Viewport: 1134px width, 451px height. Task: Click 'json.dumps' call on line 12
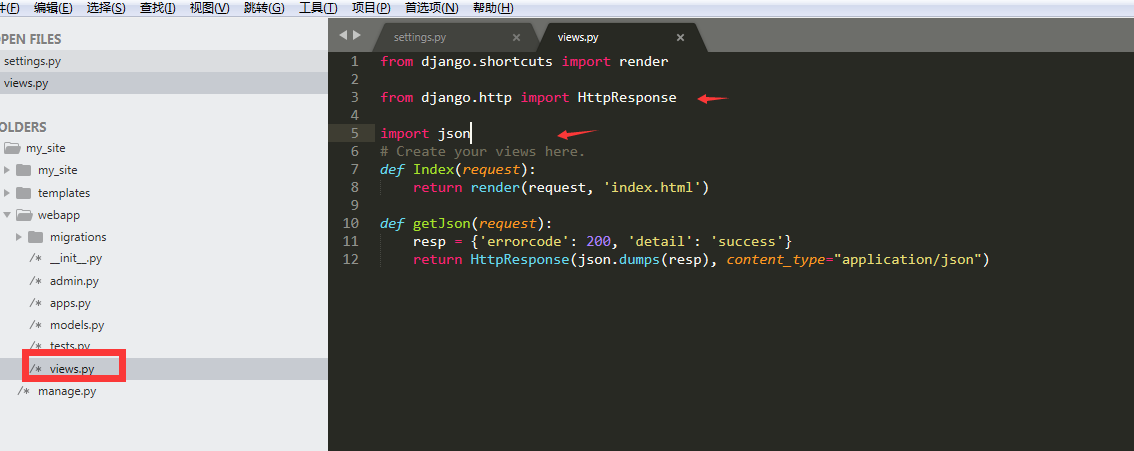[x=618, y=259]
